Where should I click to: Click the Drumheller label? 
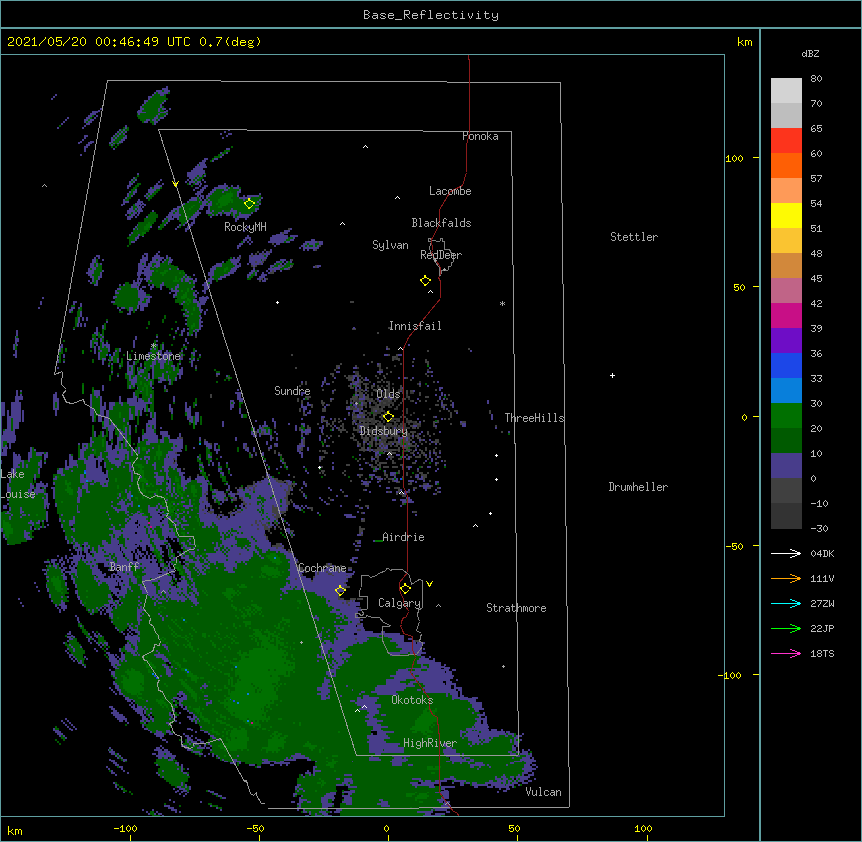(x=638, y=486)
